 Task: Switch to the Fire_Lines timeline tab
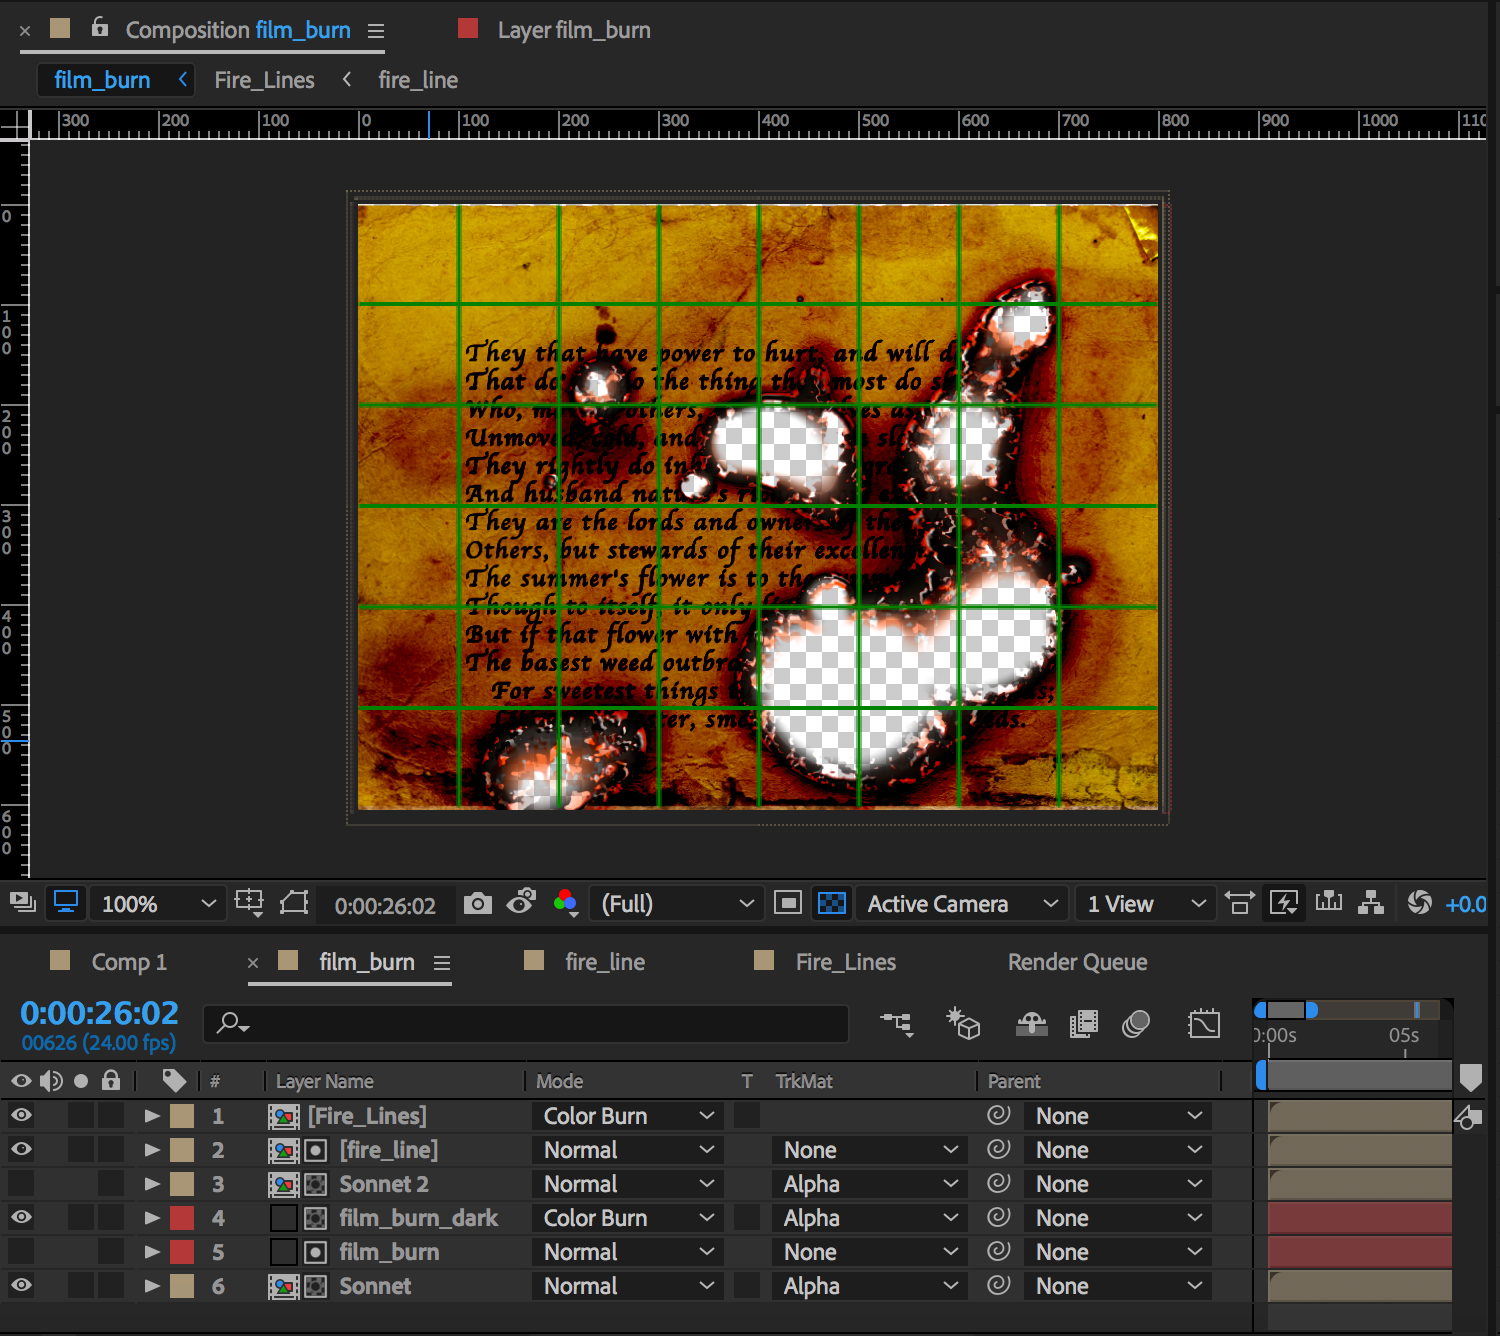coord(846,962)
